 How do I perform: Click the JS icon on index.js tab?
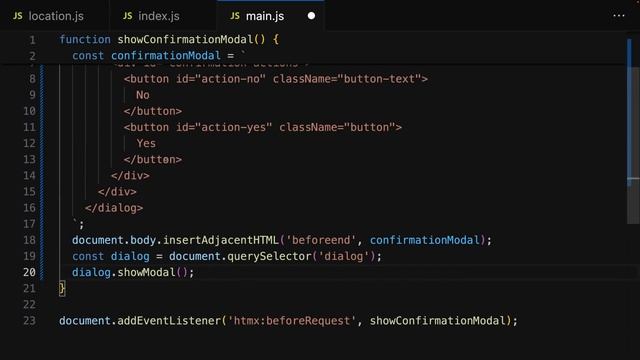127,16
